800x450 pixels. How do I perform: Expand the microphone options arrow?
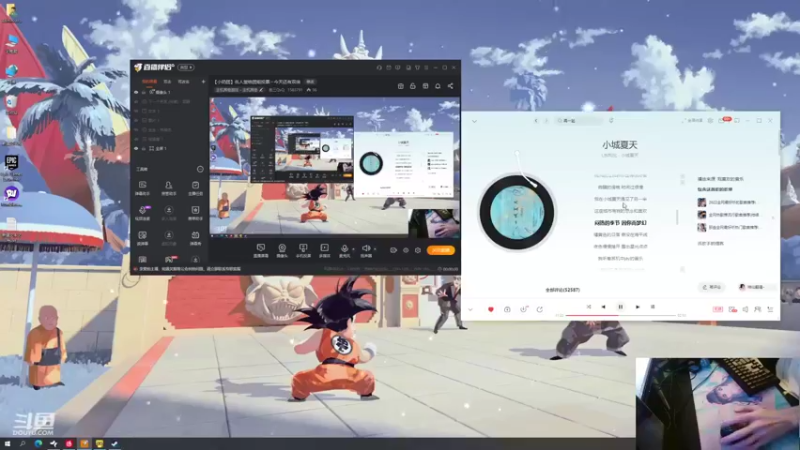pos(354,249)
